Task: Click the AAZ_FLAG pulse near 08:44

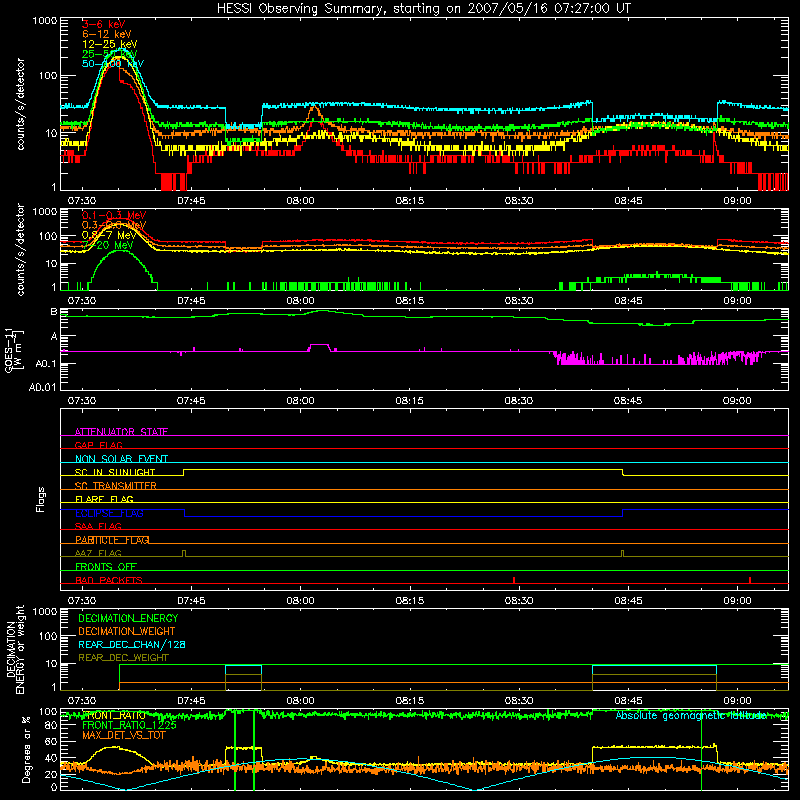Action: click(x=622, y=554)
